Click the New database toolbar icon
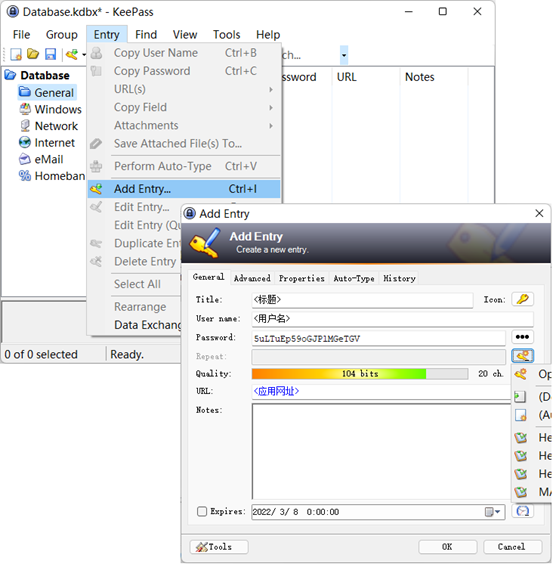 16,54
